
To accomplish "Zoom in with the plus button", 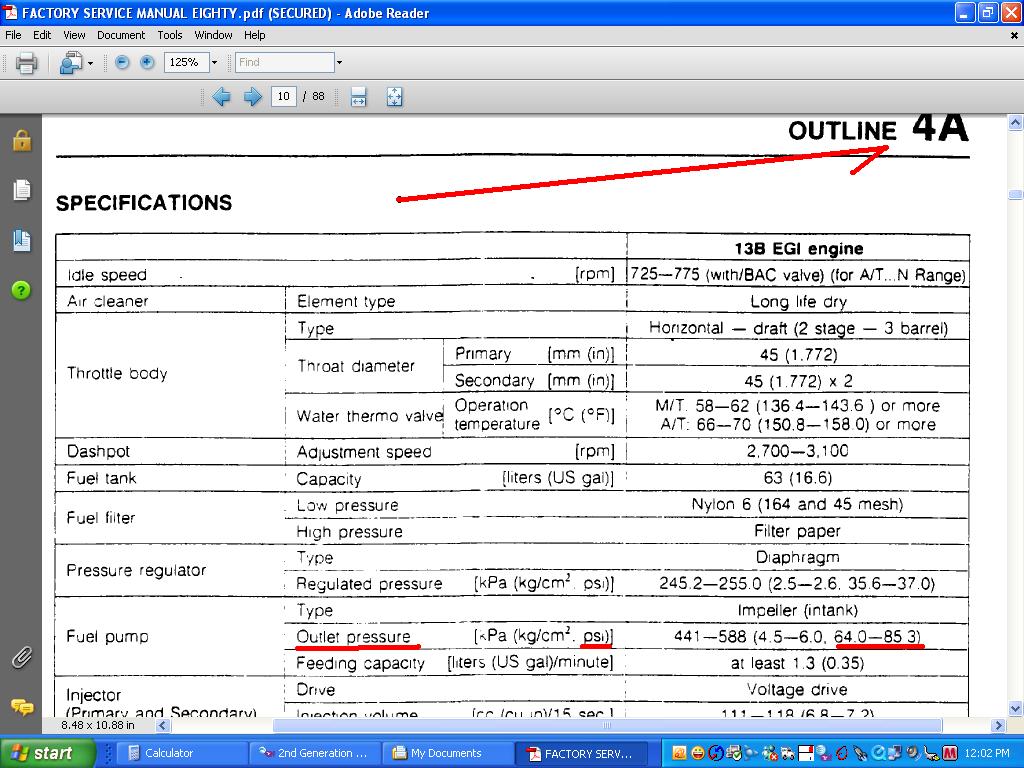I will (x=147, y=62).
